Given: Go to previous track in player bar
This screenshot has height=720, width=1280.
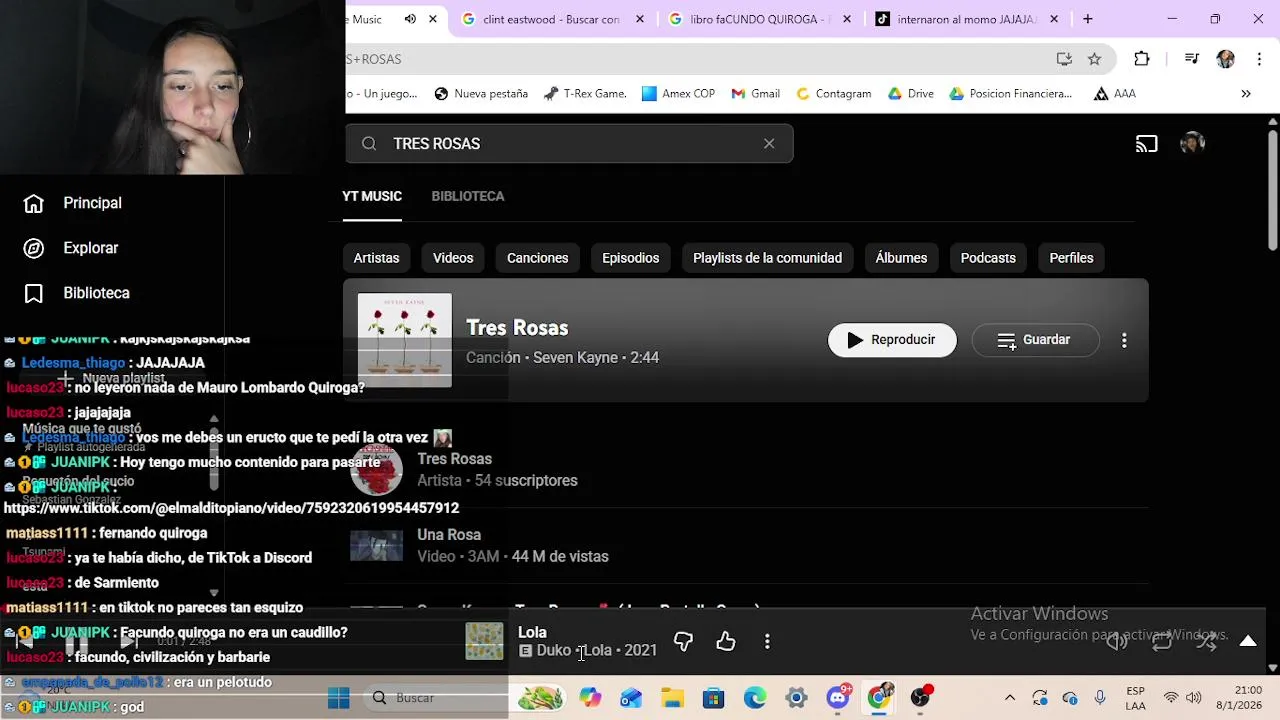Looking at the screenshot, I should coord(23,641).
